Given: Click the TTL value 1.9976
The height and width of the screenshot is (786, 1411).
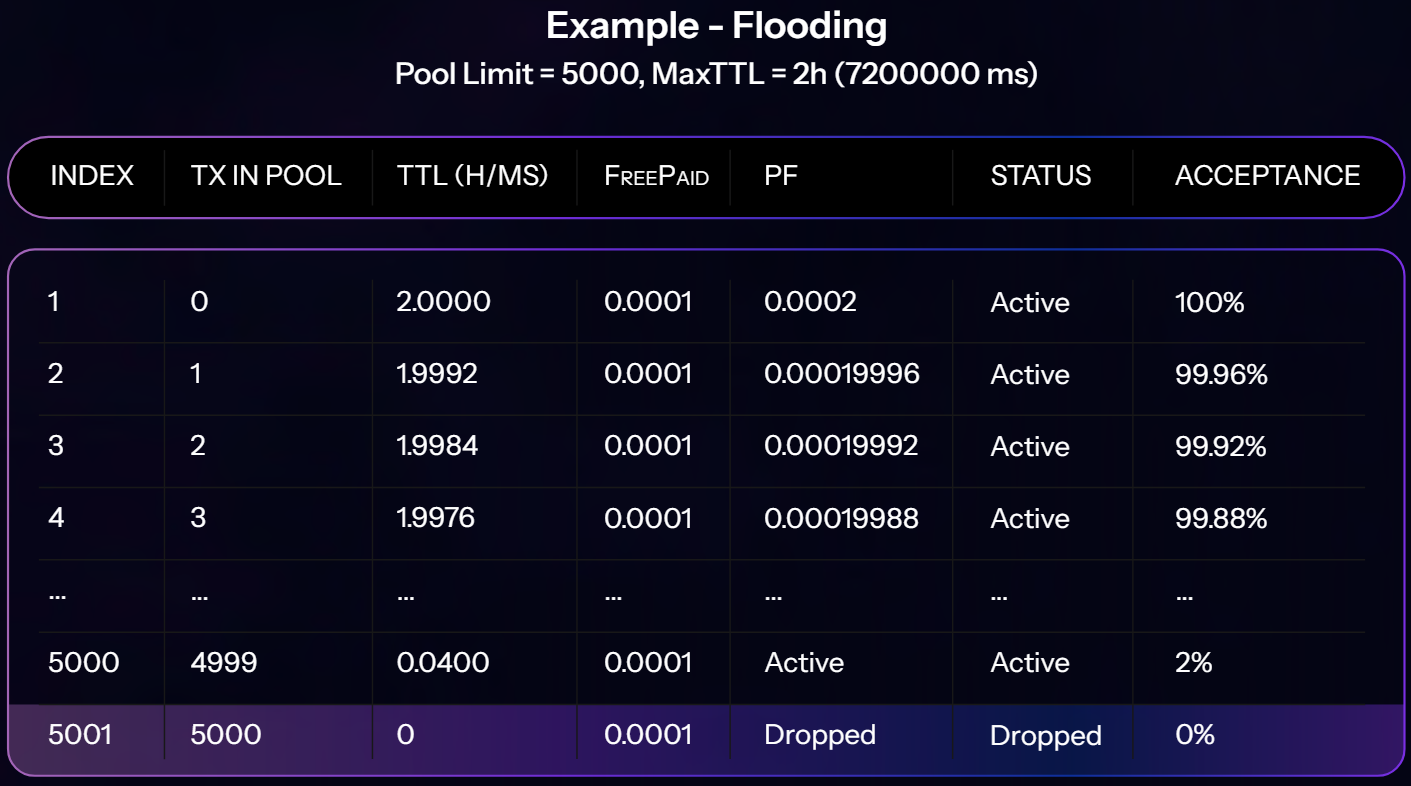Looking at the screenshot, I should (x=436, y=518).
